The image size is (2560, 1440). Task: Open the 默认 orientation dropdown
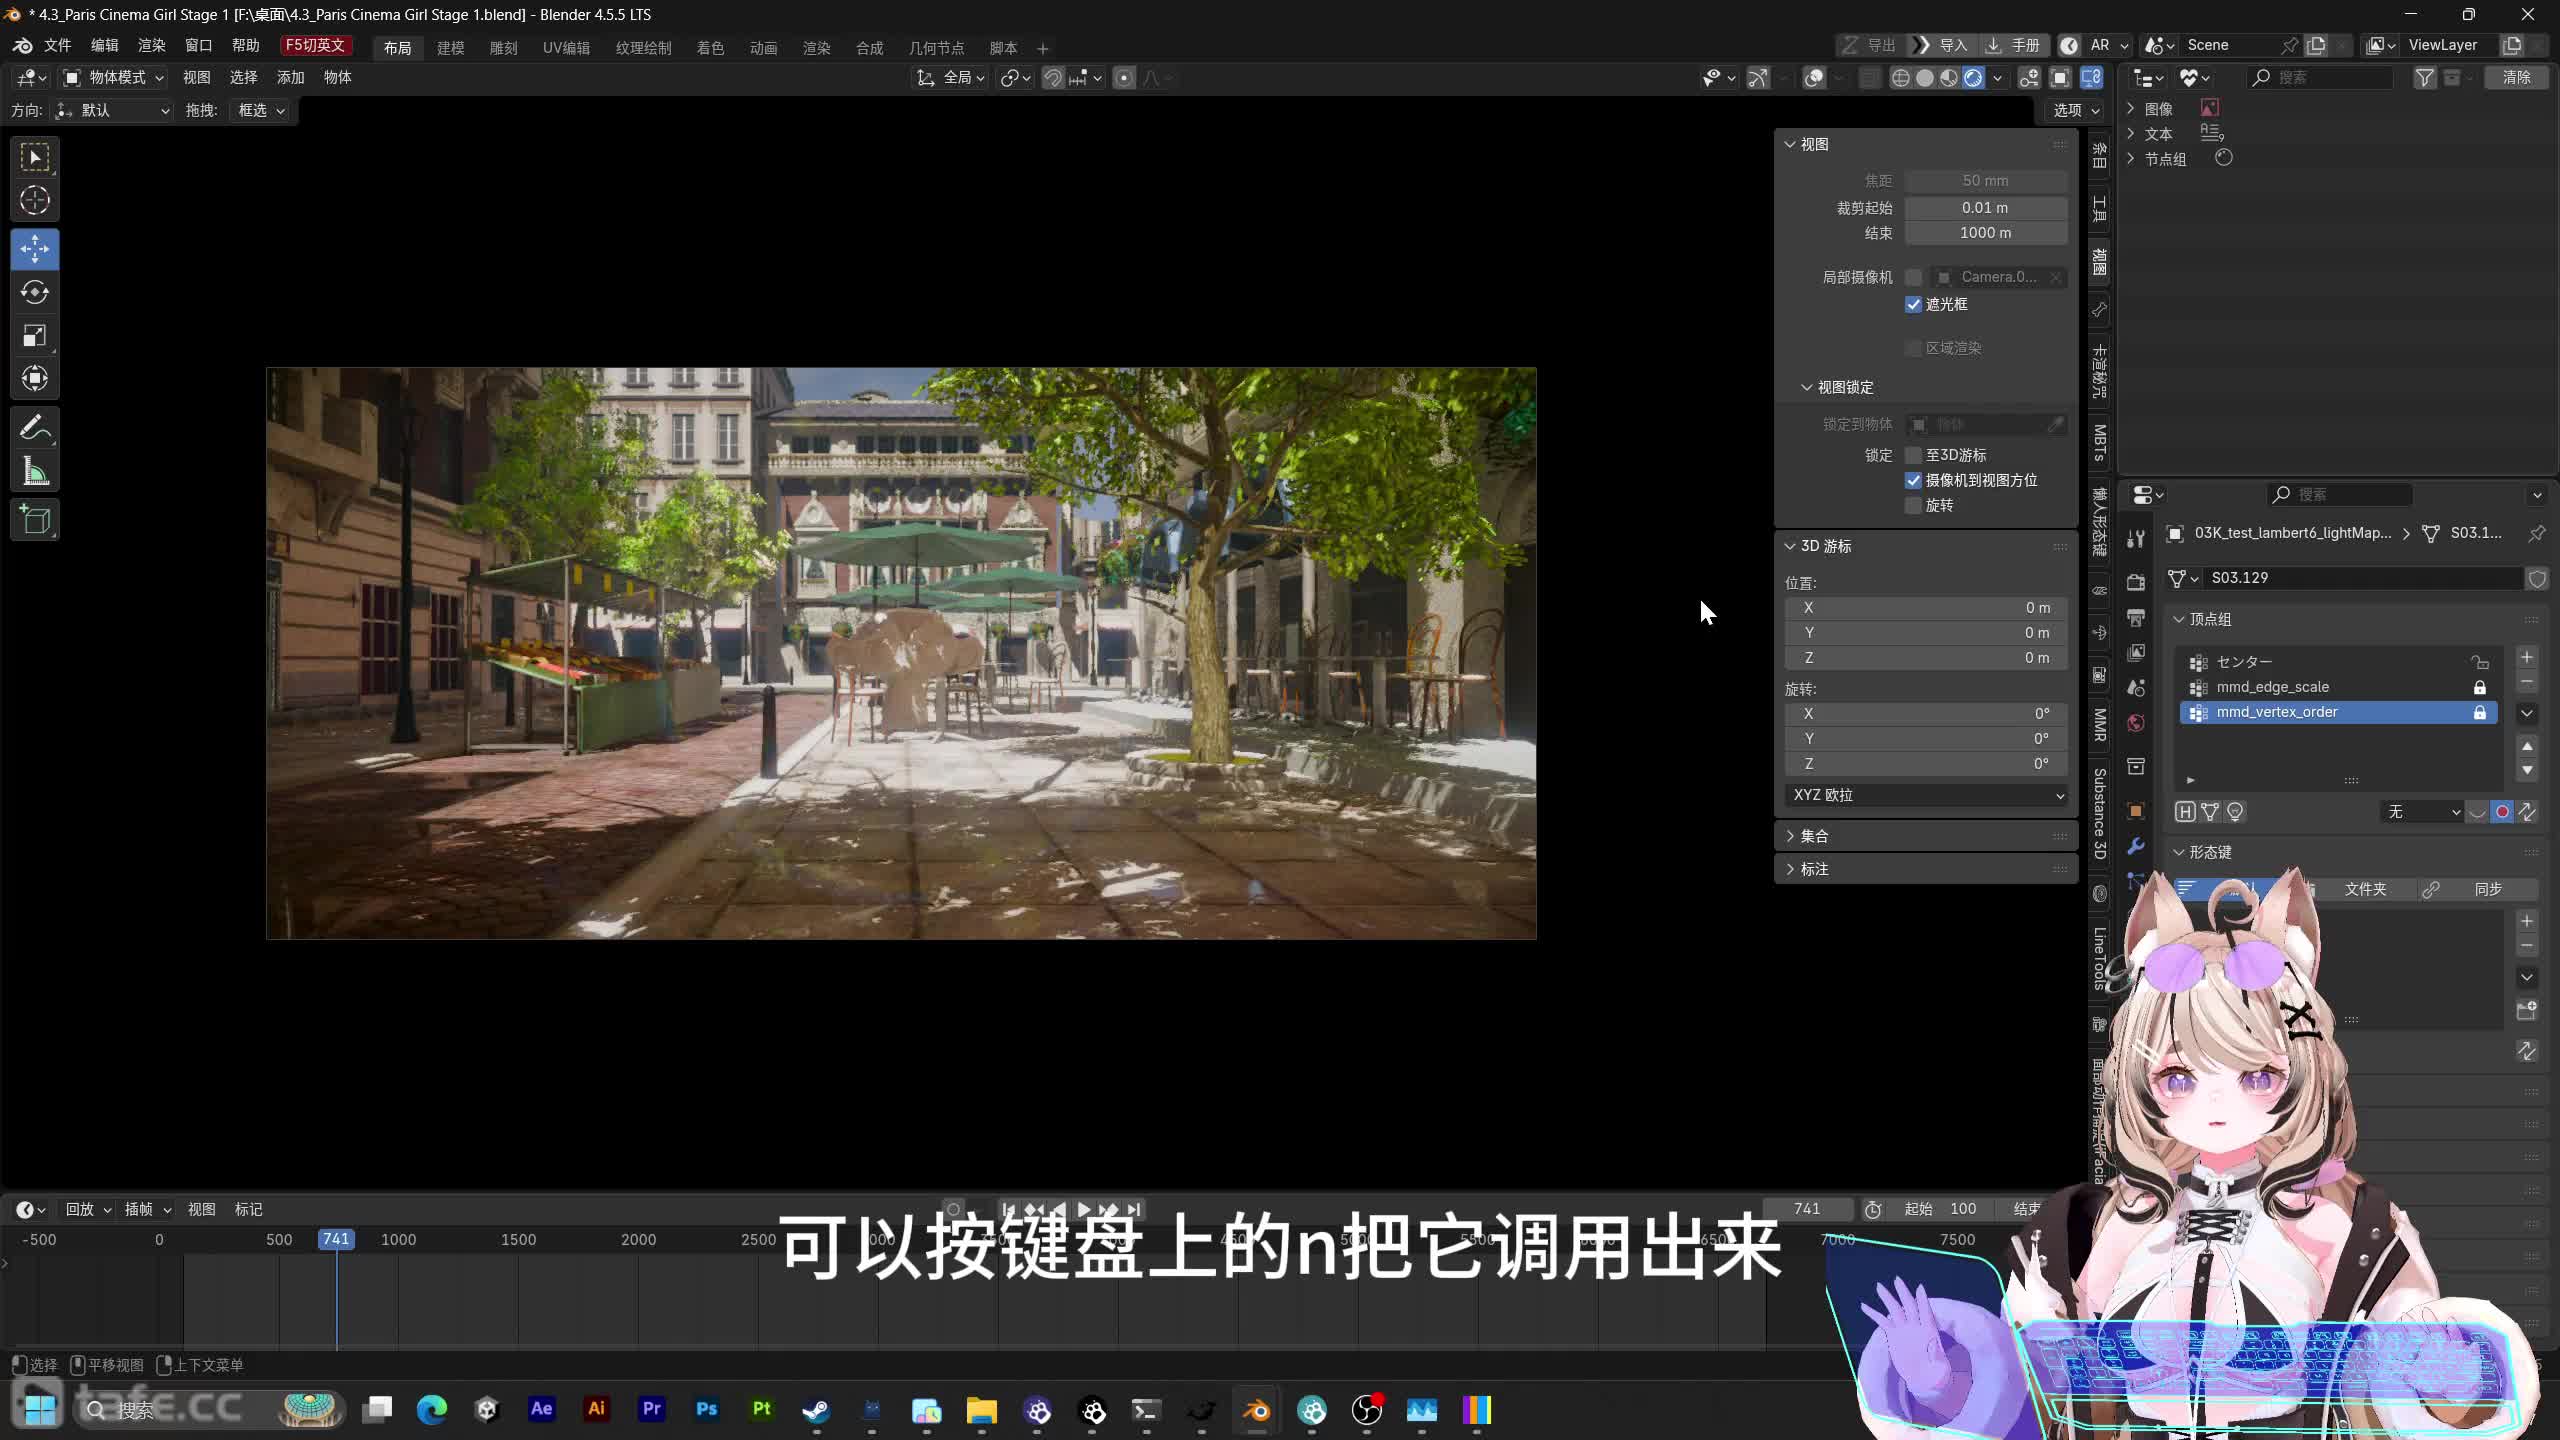pos(113,111)
